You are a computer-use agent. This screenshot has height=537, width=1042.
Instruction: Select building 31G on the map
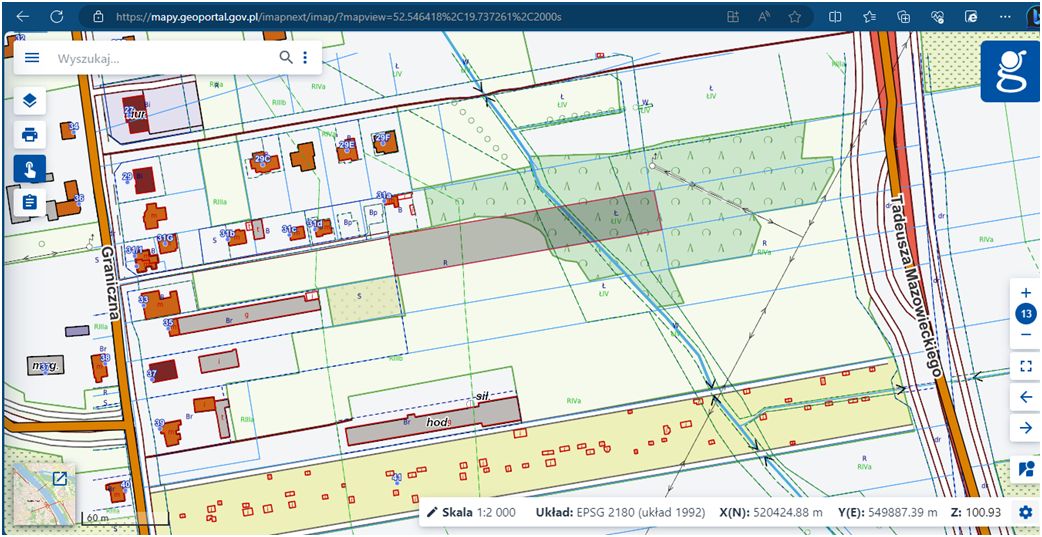(168, 243)
